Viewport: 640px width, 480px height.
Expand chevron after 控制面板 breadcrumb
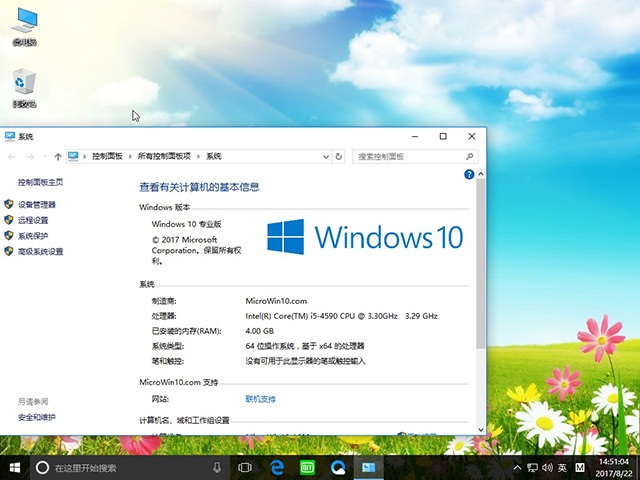(x=130, y=157)
